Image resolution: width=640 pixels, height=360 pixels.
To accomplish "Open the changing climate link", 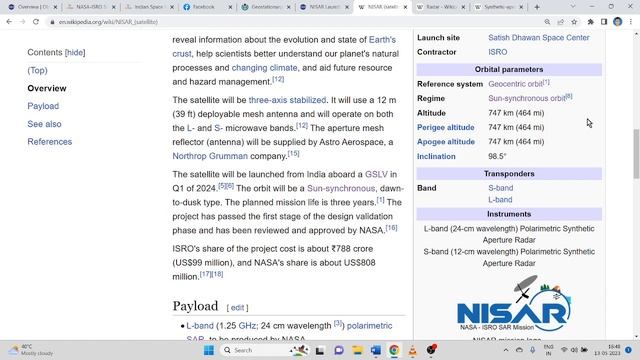I will point(264,68).
